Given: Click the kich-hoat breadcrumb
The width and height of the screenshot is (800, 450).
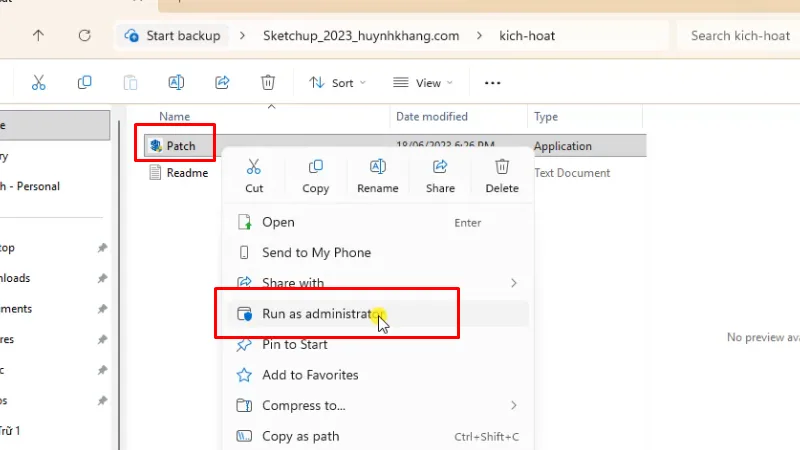Looking at the screenshot, I should click(x=527, y=36).
